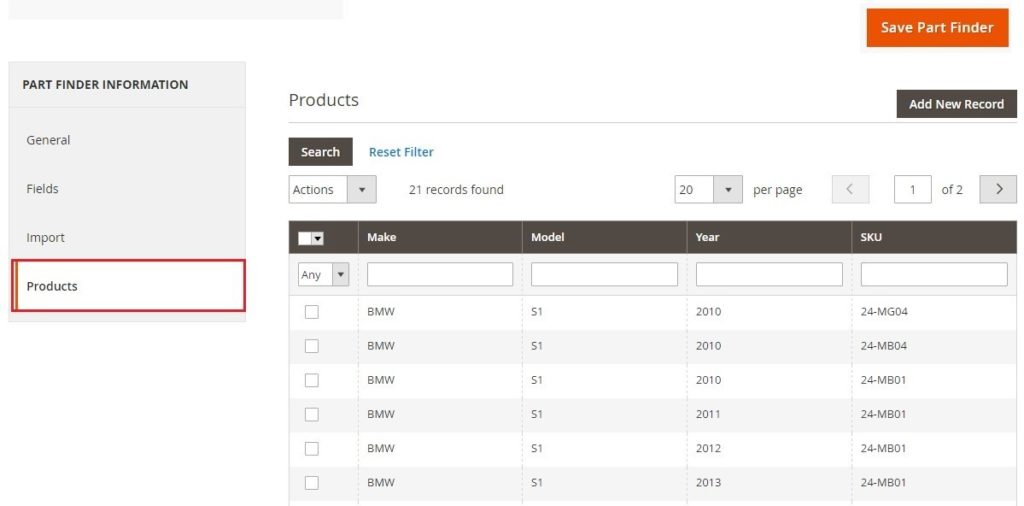Select the BMW S1 2011 row checkbox
This screenshot has width=1024, height=506.
(x=312, y=414)
